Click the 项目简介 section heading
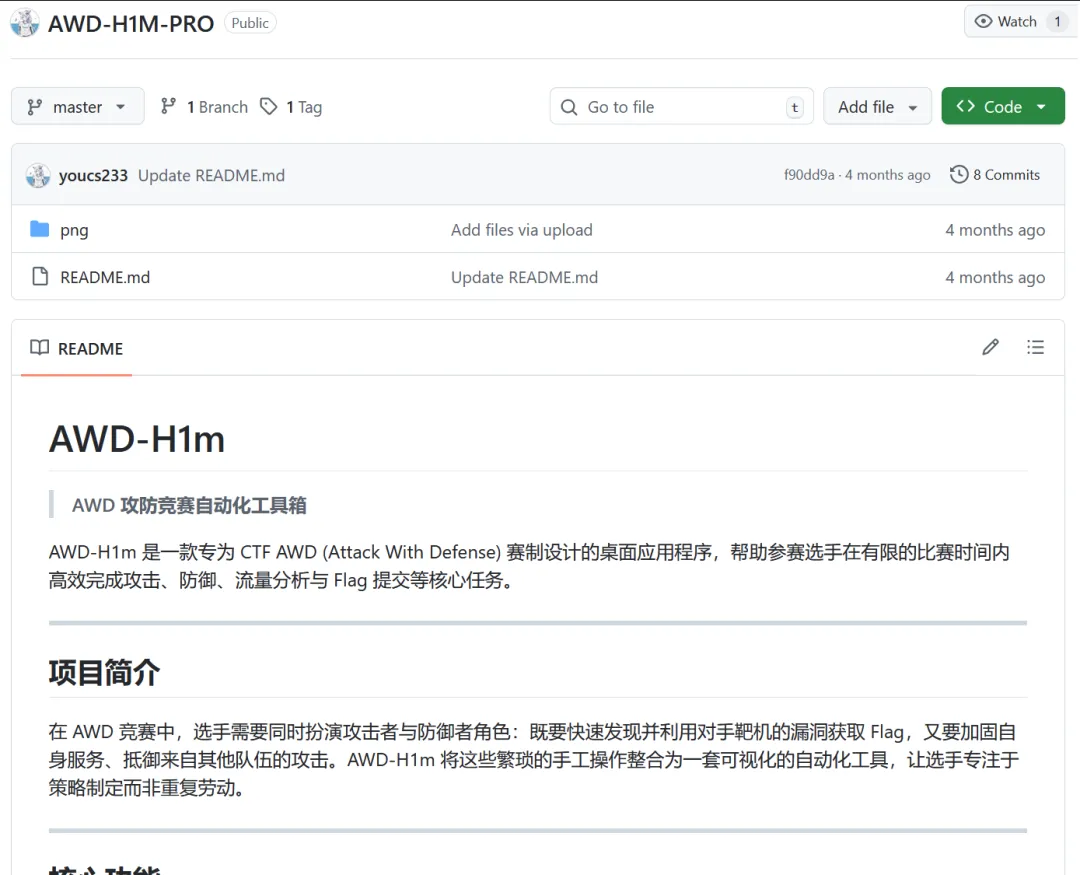1080x875 pixels. tap(105, 672)
